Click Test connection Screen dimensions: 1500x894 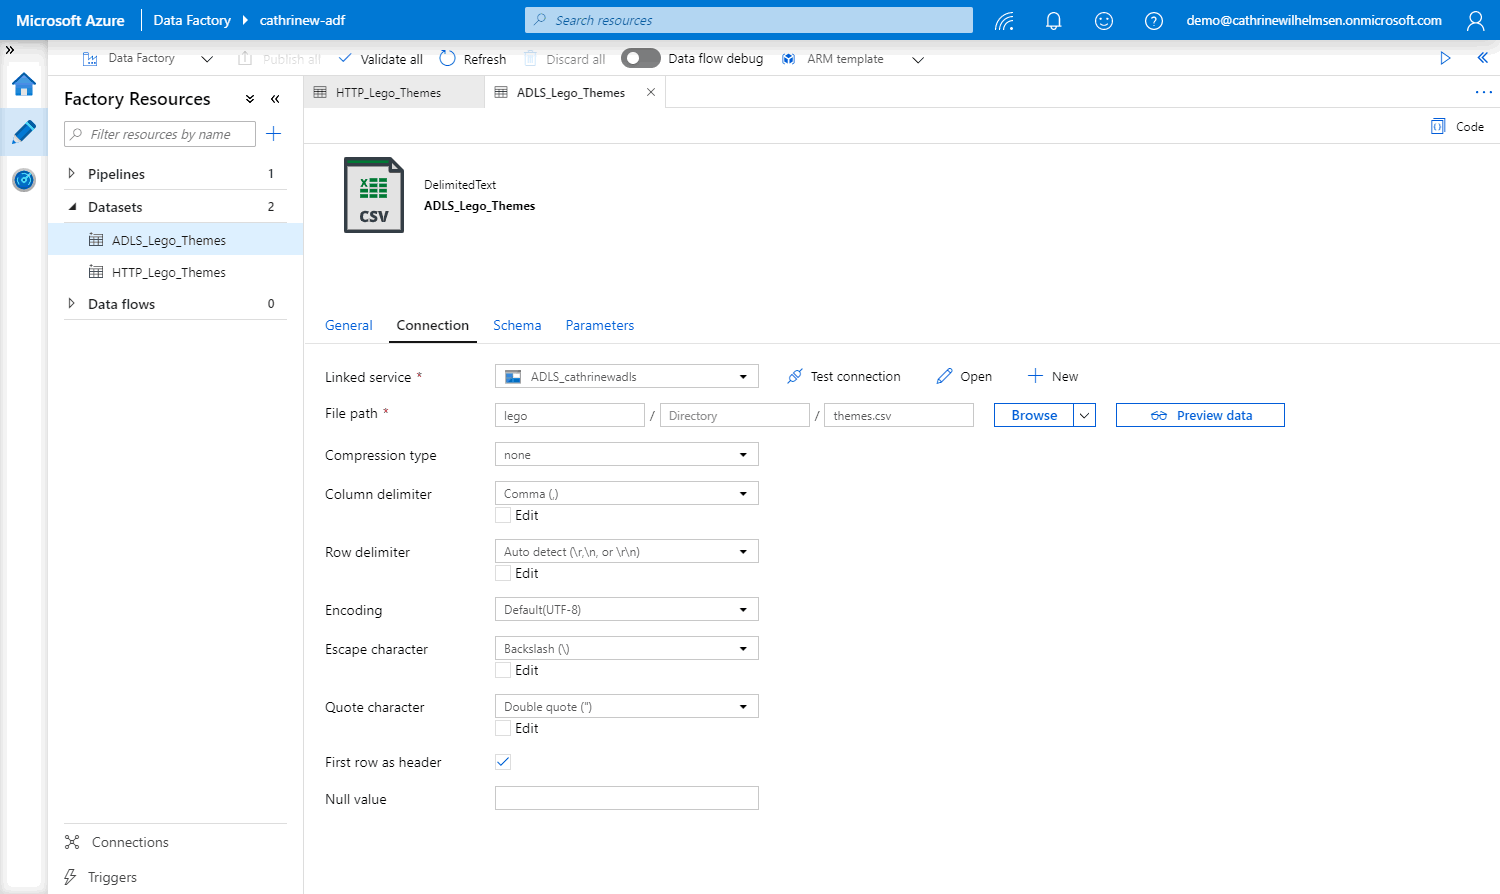844,377
